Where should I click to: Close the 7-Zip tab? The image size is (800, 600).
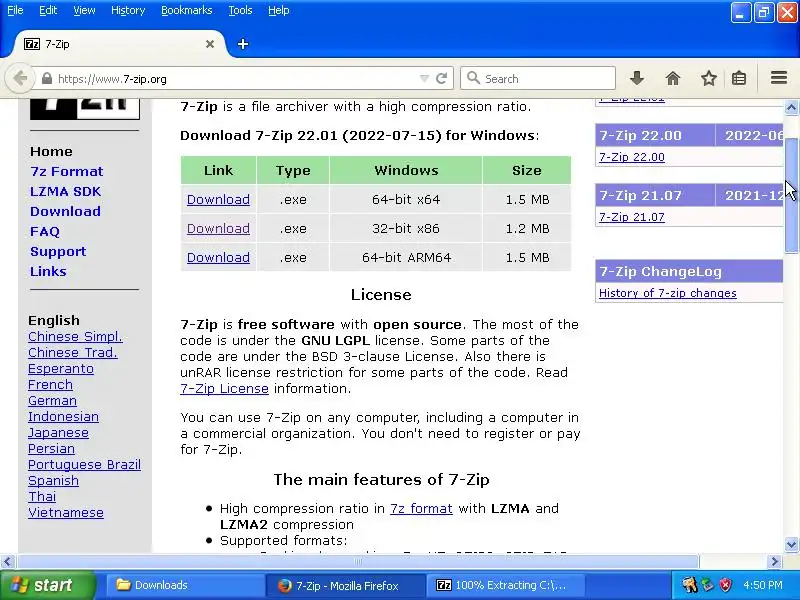coord(210,44)
